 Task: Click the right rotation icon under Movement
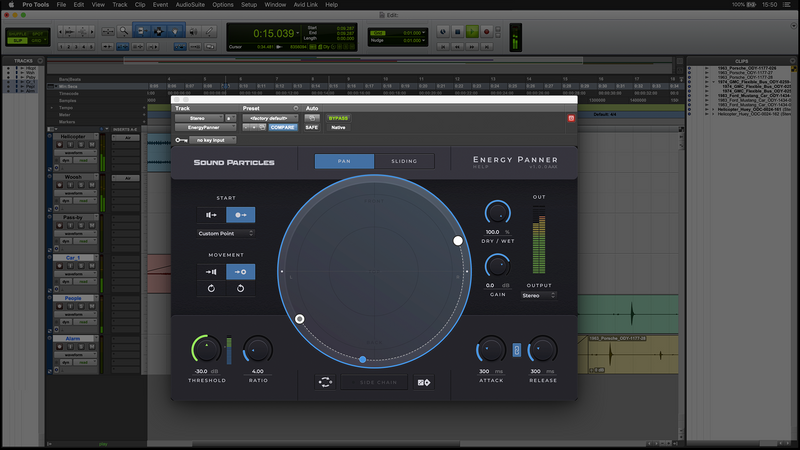[240, 289]
